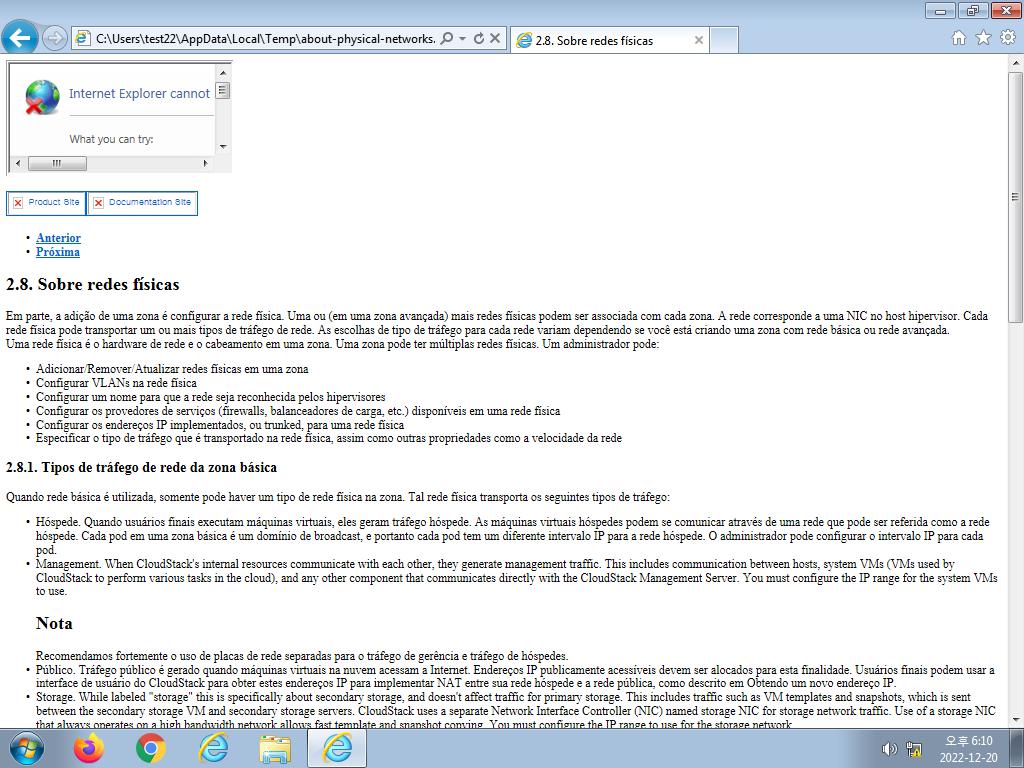Click the page icon in the address bar
The width and height of the screenshot is (1024, 768).
tap(82, 39)
